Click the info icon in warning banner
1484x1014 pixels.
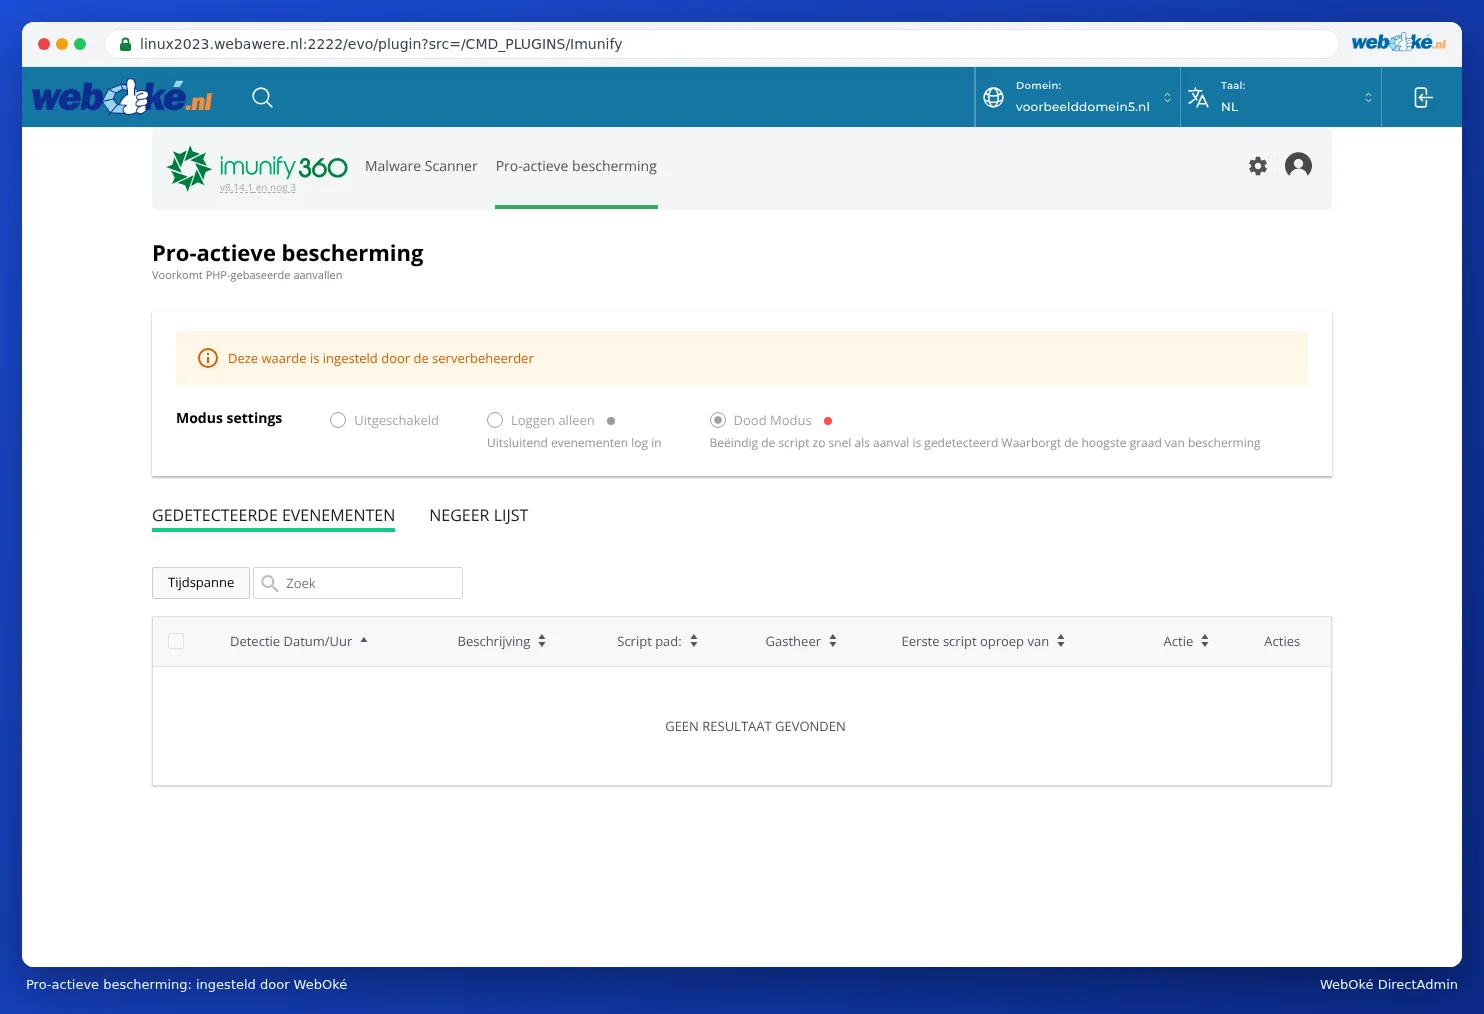(208, 358)
